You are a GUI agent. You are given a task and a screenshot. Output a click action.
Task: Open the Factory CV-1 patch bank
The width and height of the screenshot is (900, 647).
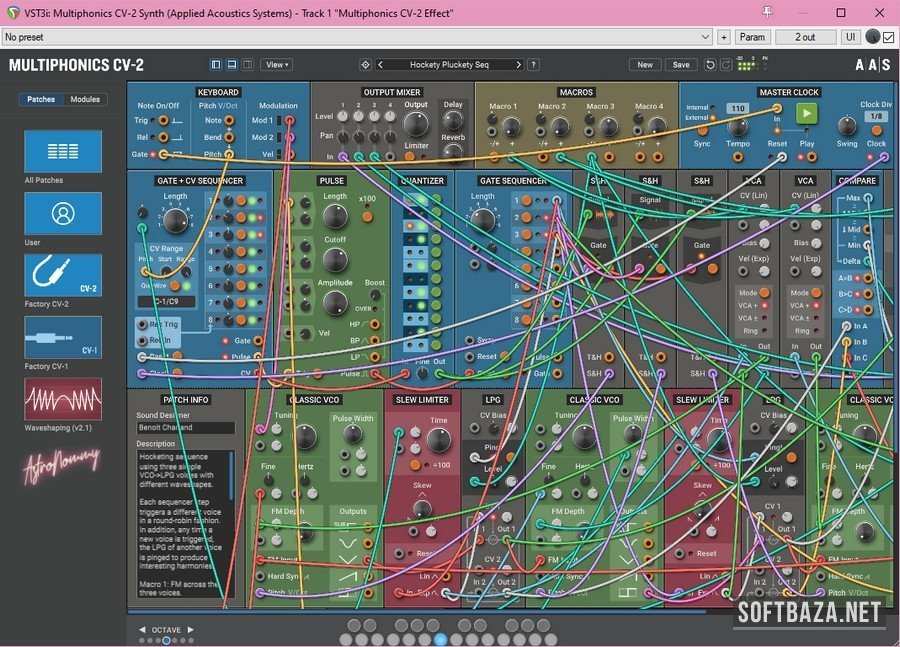63,337
